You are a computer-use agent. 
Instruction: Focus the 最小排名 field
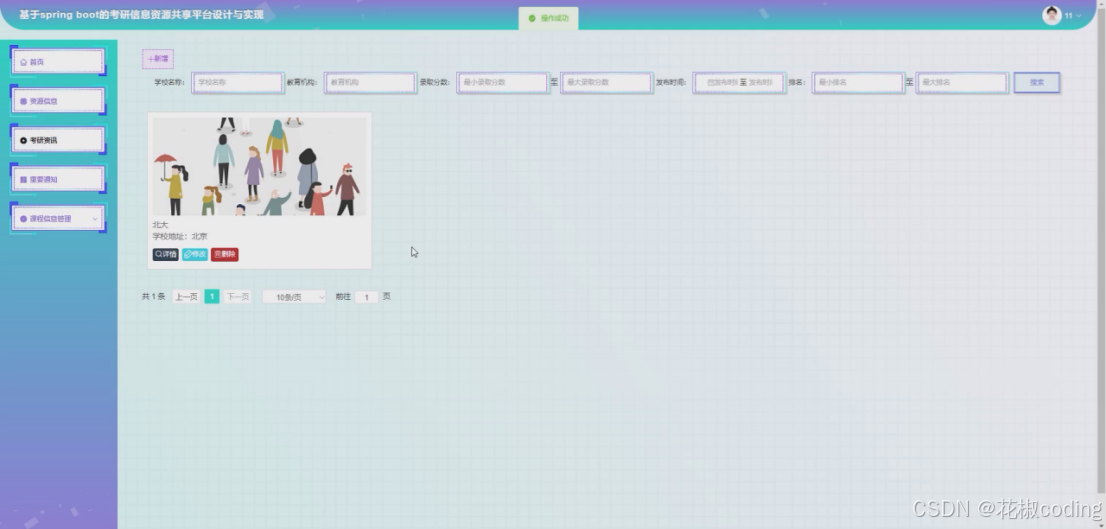(x=858, y=83)
